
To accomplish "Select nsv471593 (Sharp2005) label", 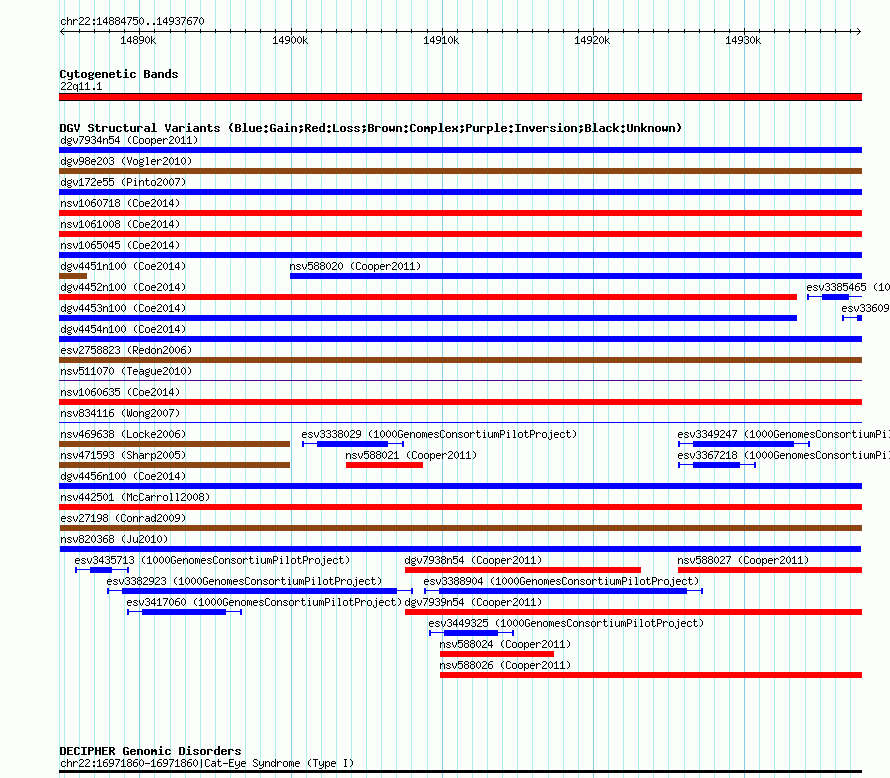I will point(123,455).
